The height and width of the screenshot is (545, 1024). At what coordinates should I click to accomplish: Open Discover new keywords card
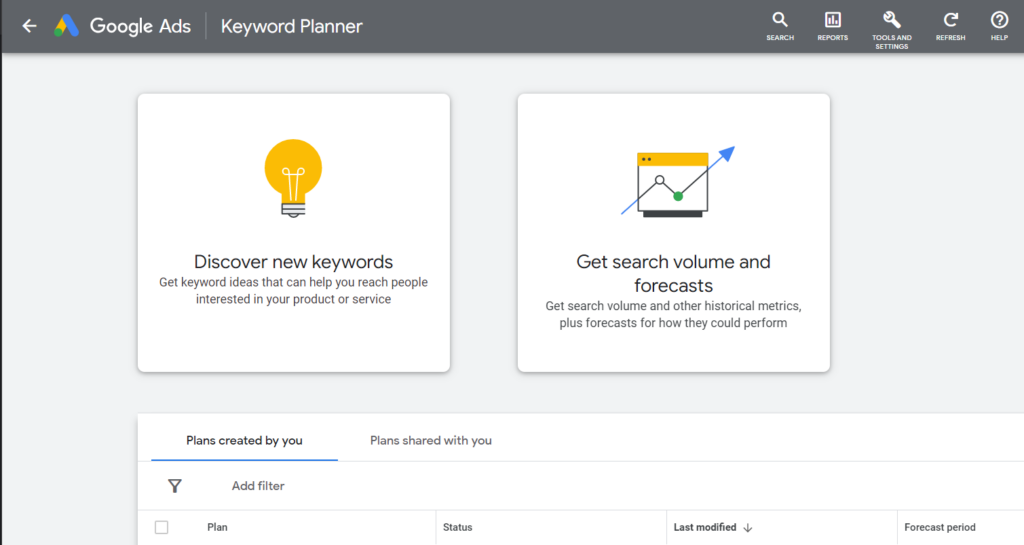click(294, 233)
